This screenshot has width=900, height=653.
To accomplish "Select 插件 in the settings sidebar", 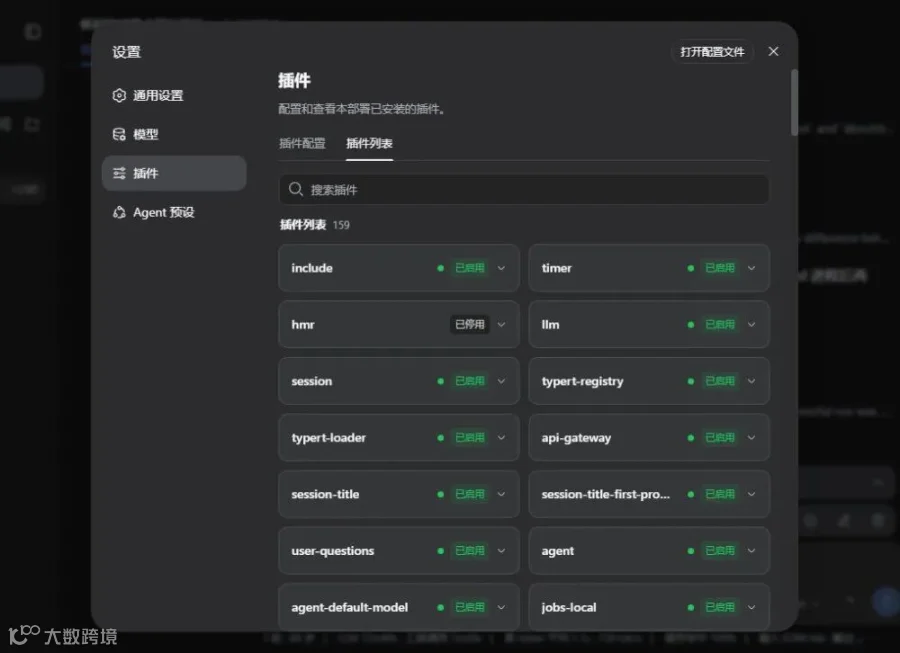I will 174,173.
